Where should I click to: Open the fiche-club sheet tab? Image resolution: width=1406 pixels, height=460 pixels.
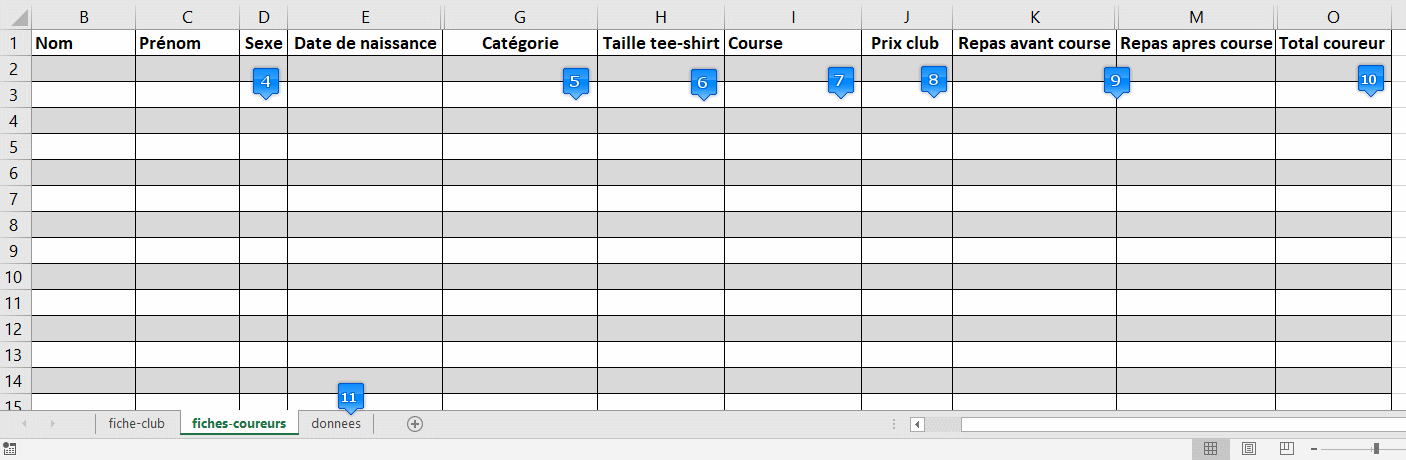(137, 424)
